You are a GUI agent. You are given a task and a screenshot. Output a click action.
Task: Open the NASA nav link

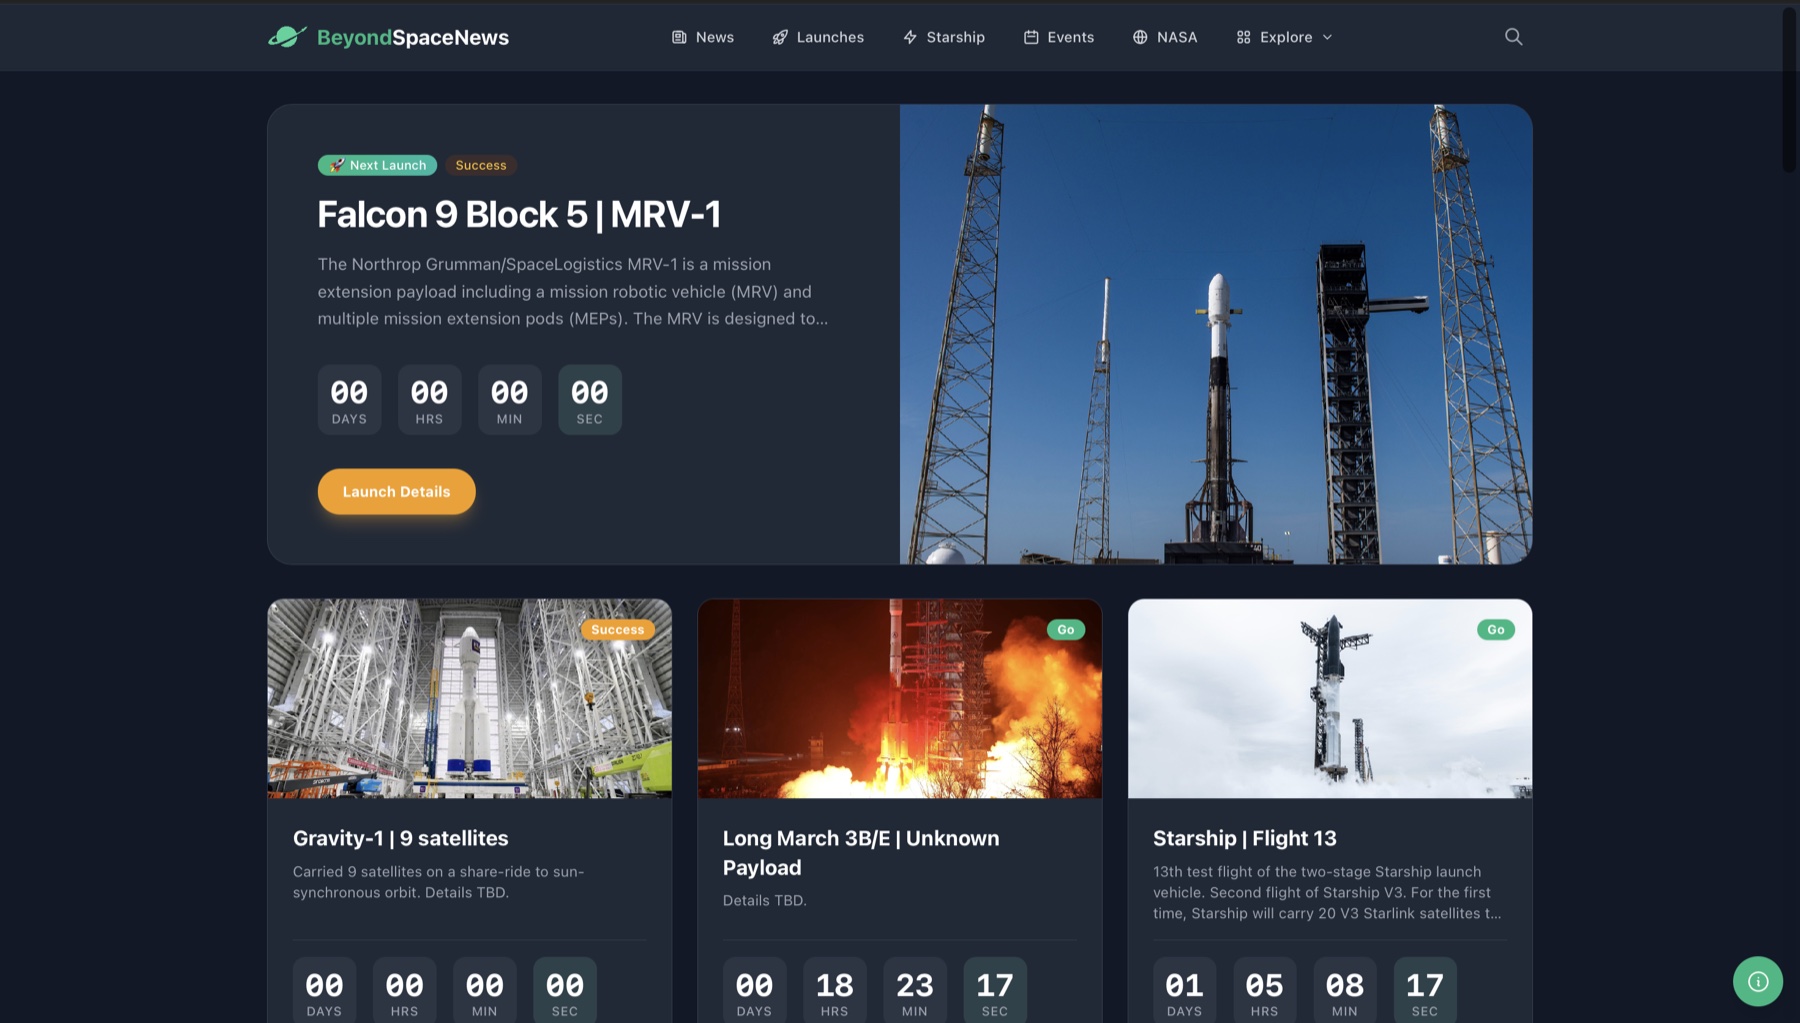[x=1177, y=37]
